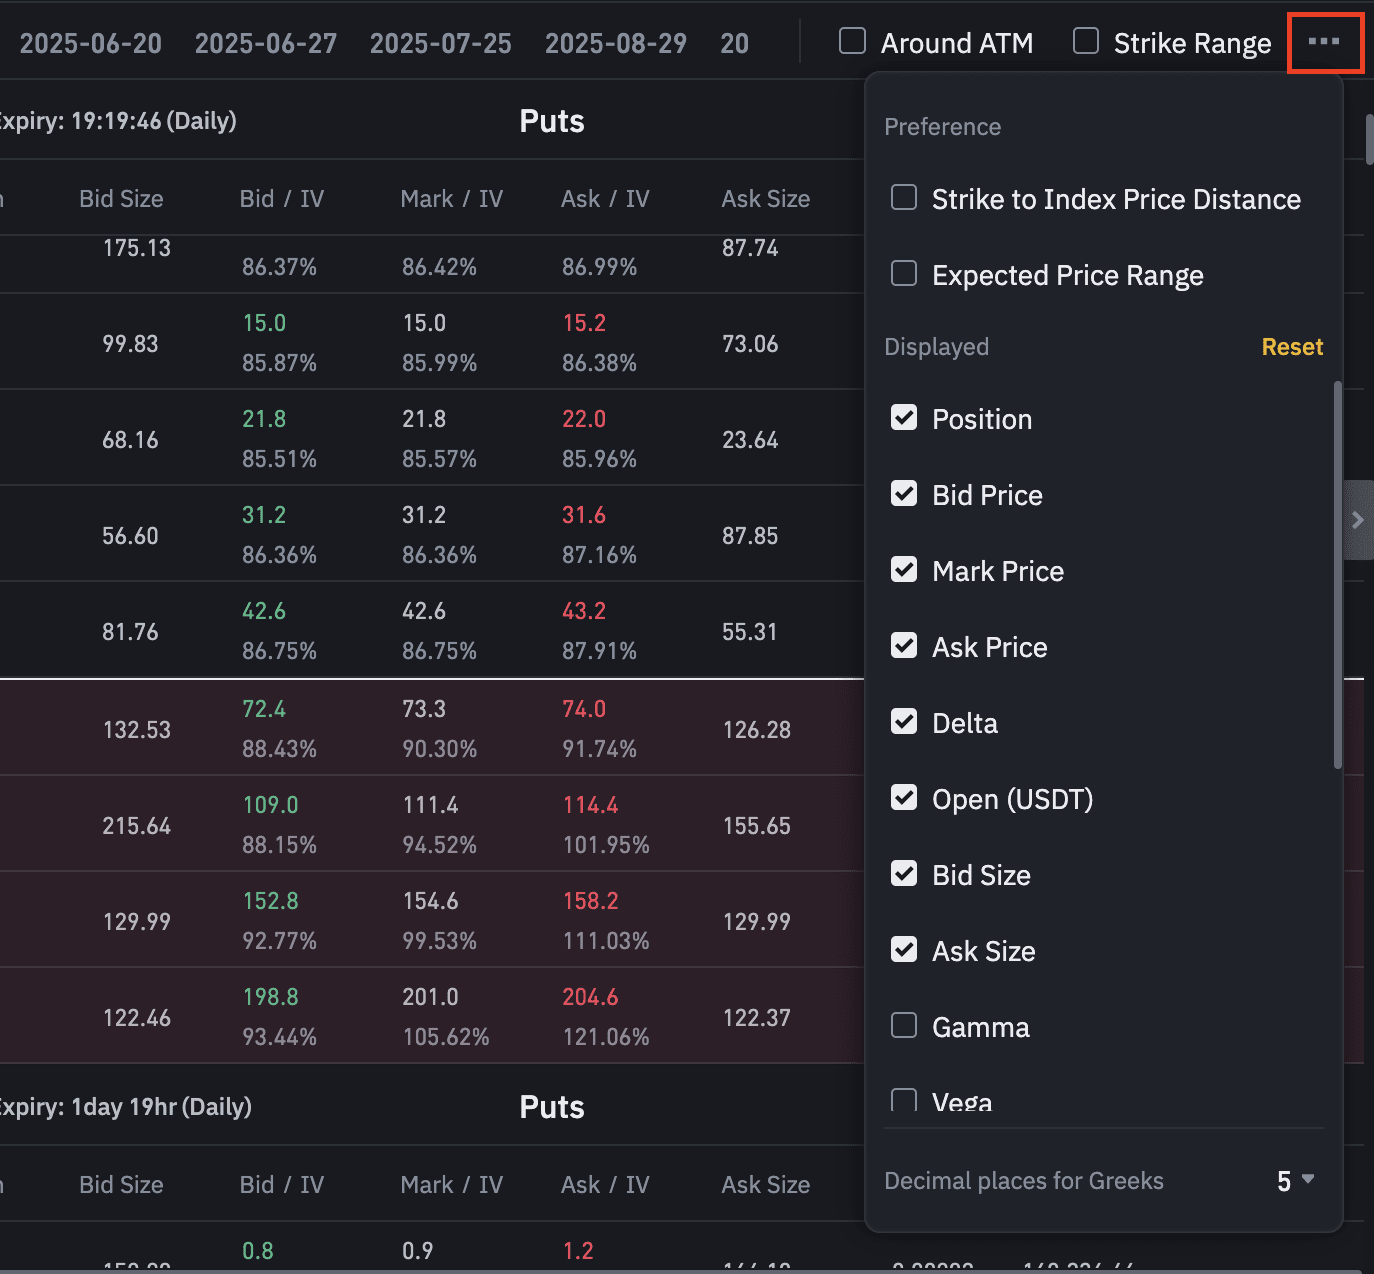Uncheck the Position column checkbox
This screenshot has height=1274, width=1374.
pyautogui.click(x=904, y=418)
